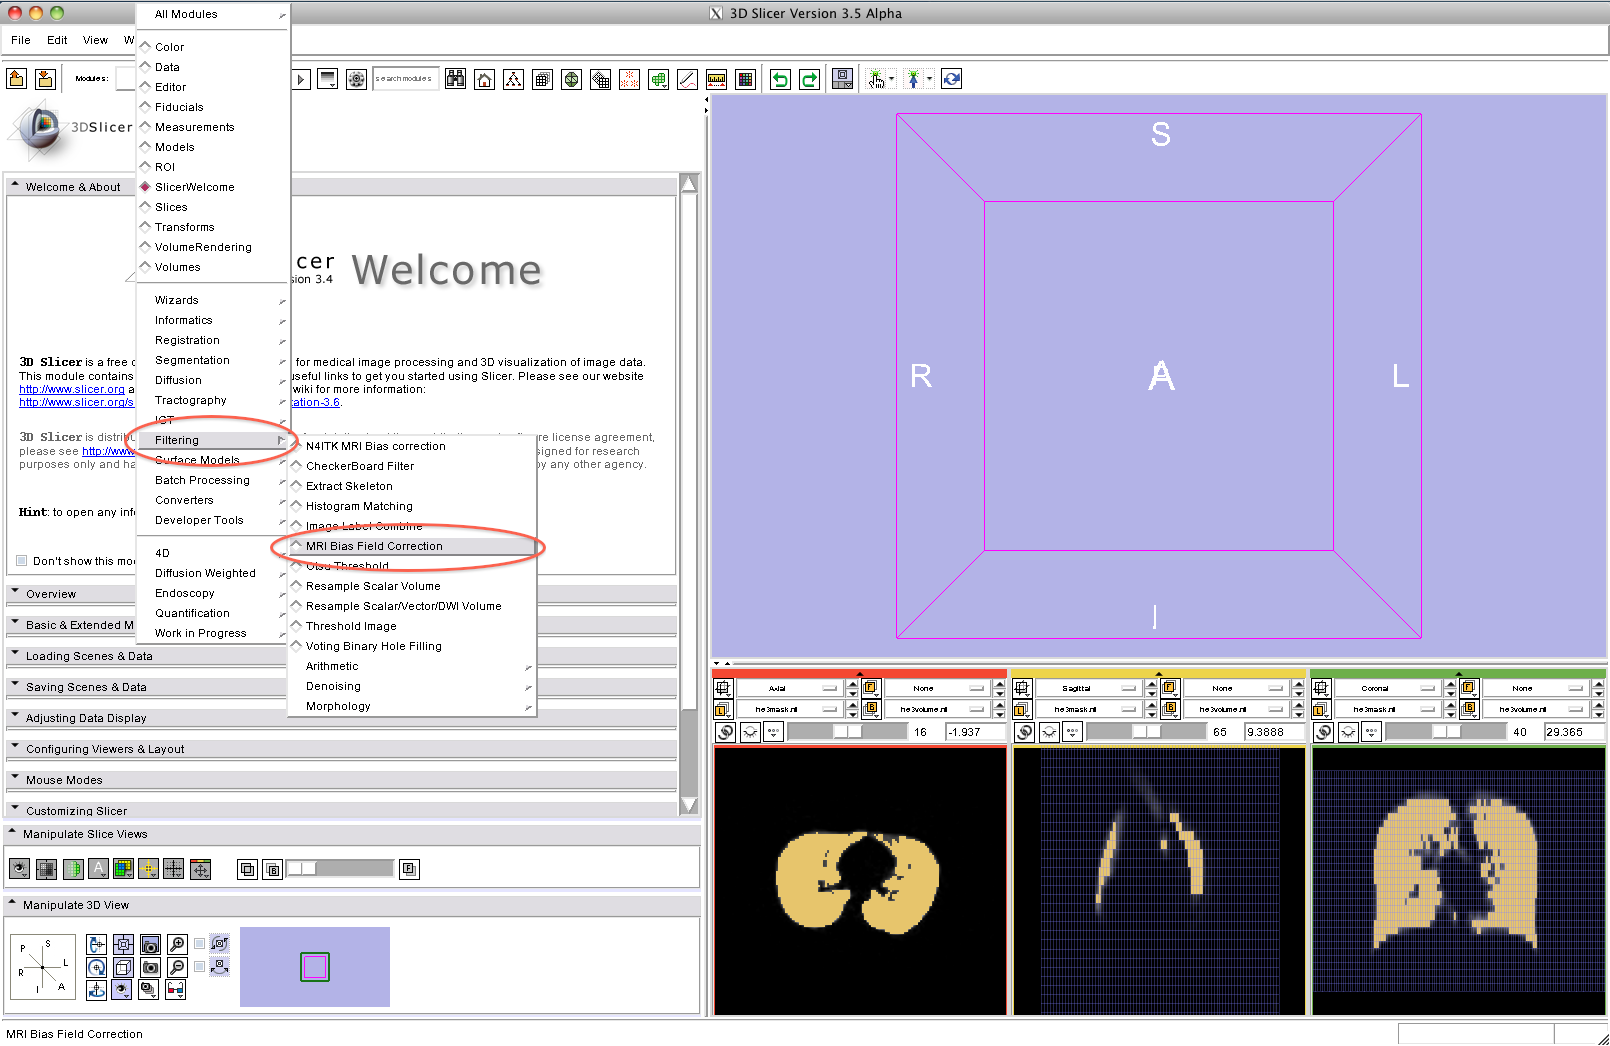Click the zoom in magnifier for 3D view
1610x1046 pixels.
pyautogui.click(x=177, y=944)
